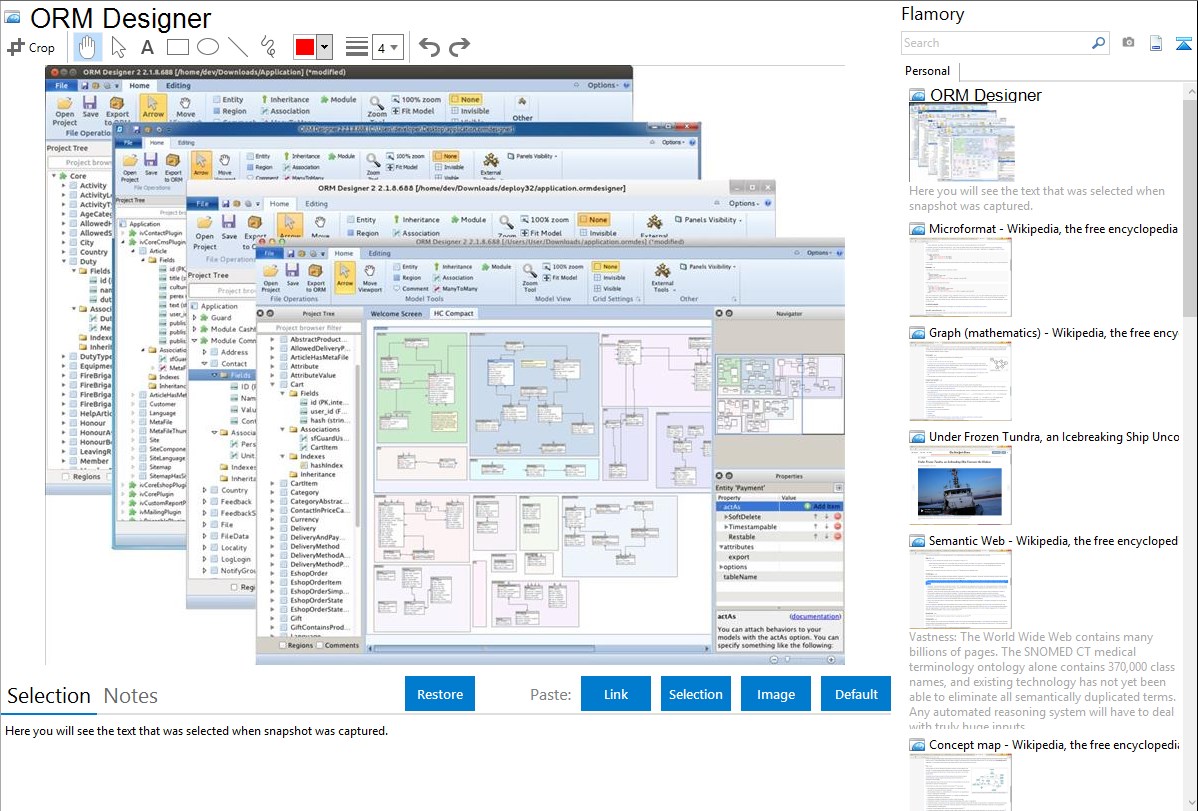
Task: Open Editing ribbon tab in front ORM window
Action: [x=379, y=253]
